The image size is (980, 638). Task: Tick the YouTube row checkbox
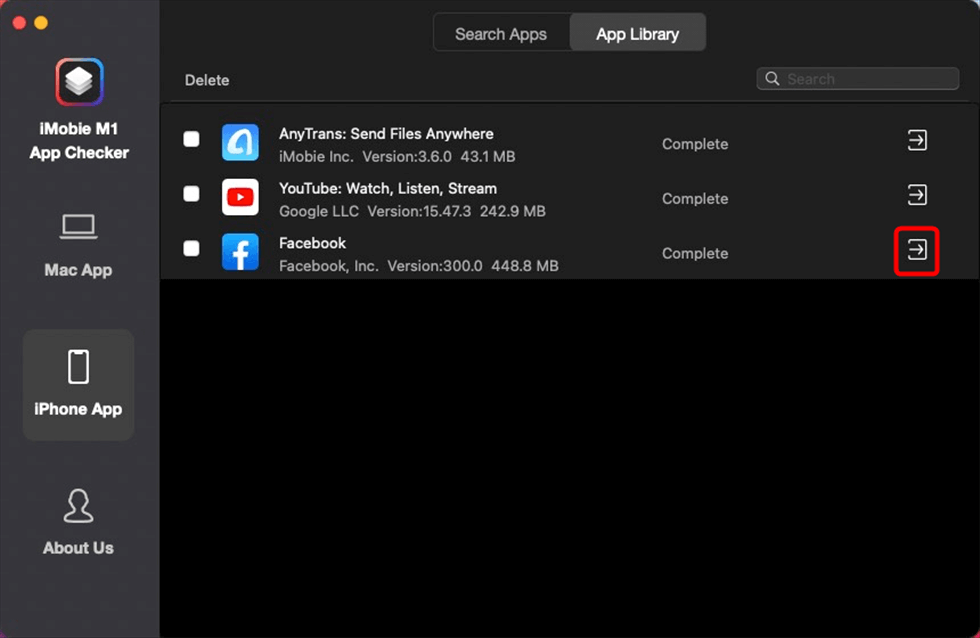pyautogui.click(x=191, y=194)
